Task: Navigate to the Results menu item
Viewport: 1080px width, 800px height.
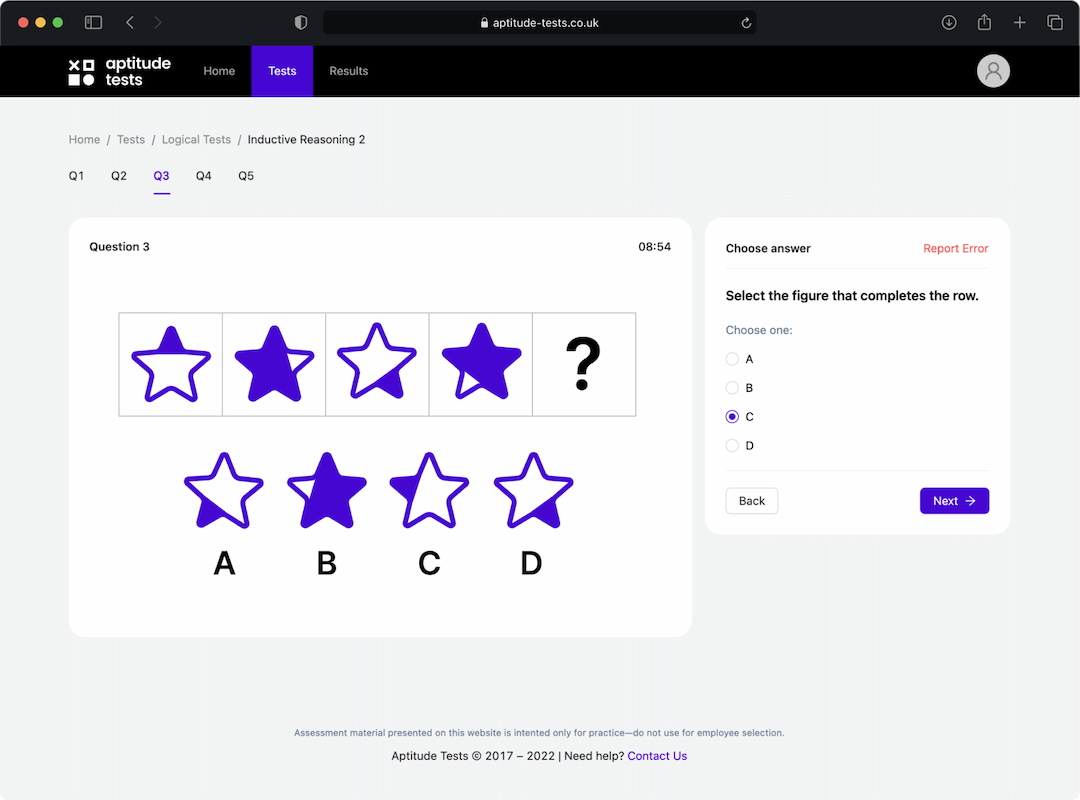Action: click(x=348, y=71)
